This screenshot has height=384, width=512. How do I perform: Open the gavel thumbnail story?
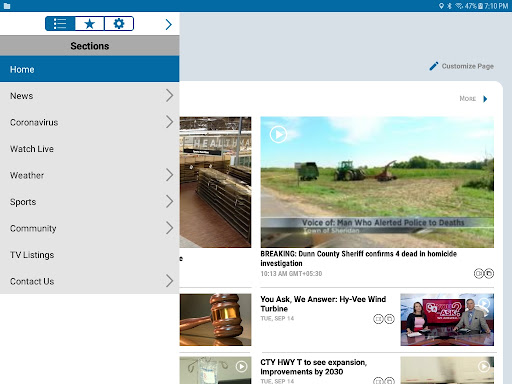pos(215,320)
